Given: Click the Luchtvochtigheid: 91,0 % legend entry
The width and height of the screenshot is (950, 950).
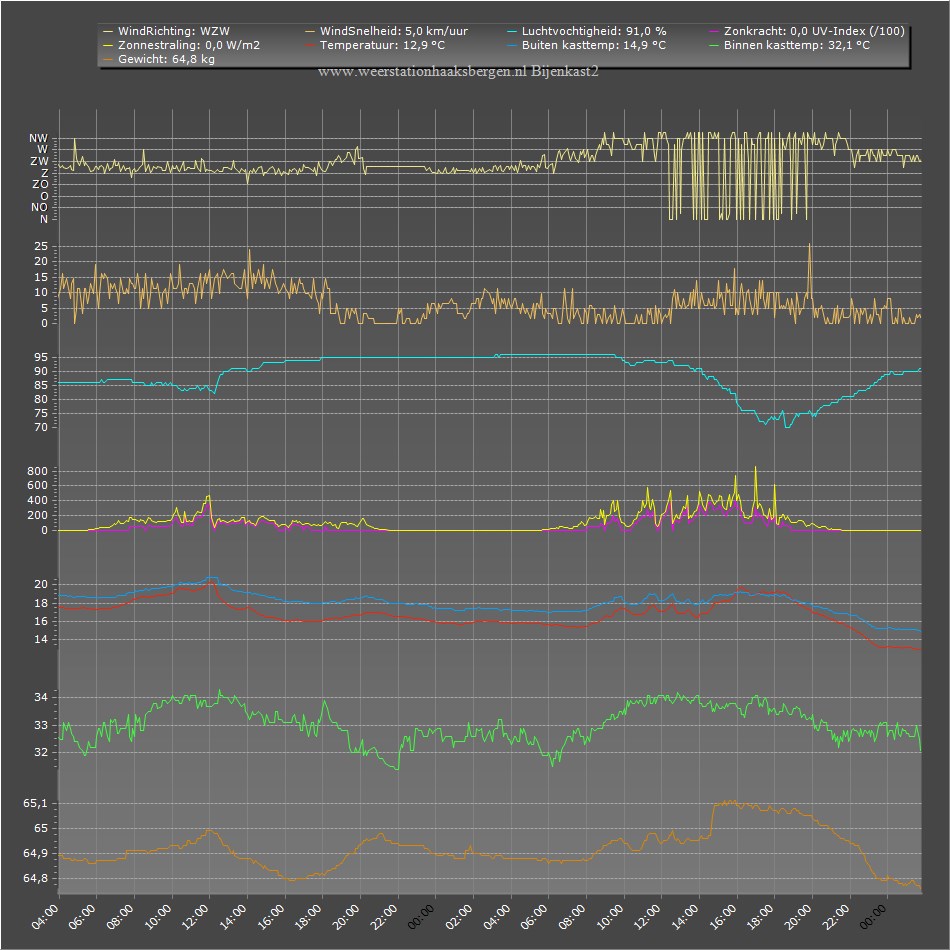Looking at the screenshot, I should tap(586, 31).
